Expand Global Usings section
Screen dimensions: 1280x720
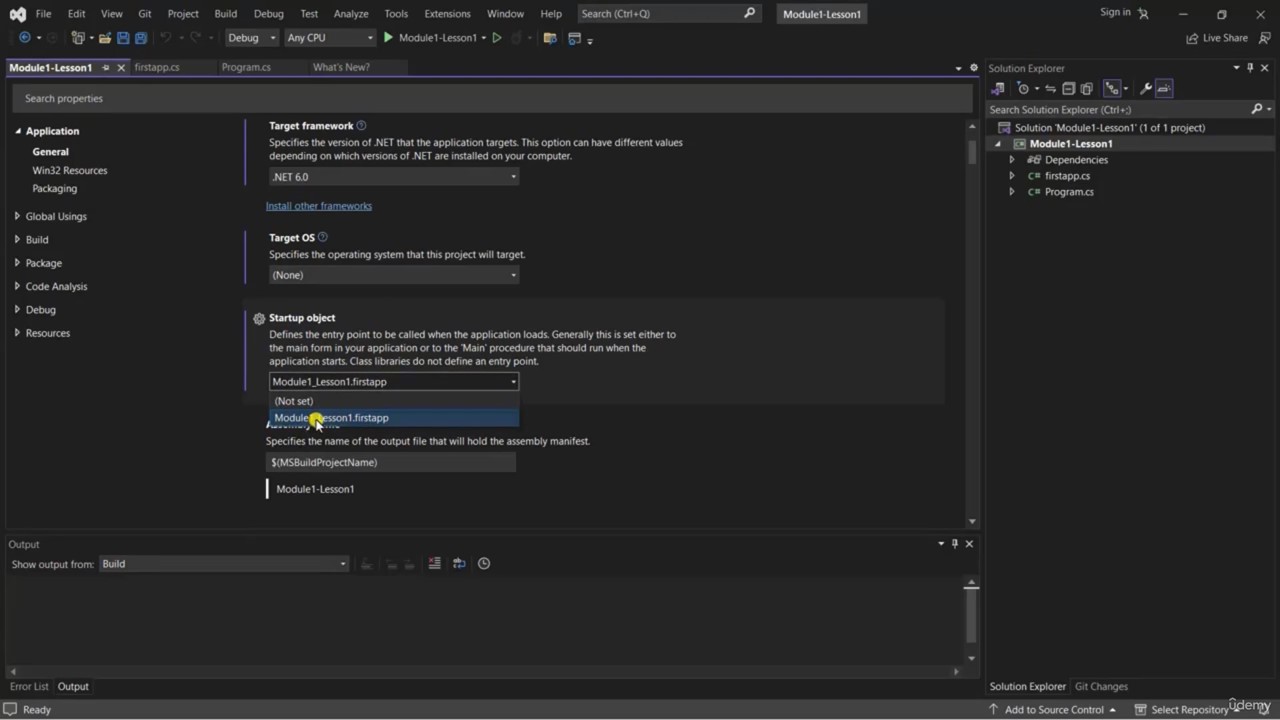pos(17,216)
